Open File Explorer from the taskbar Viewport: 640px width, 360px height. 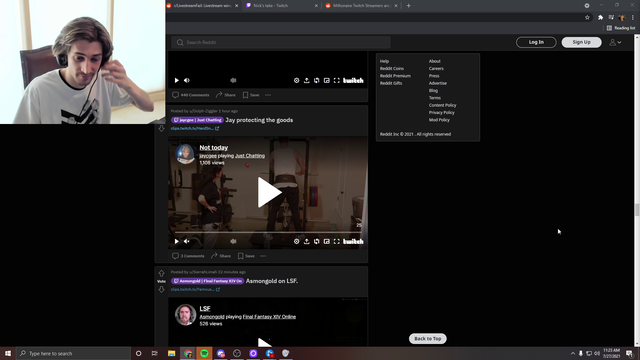(171, 353)
